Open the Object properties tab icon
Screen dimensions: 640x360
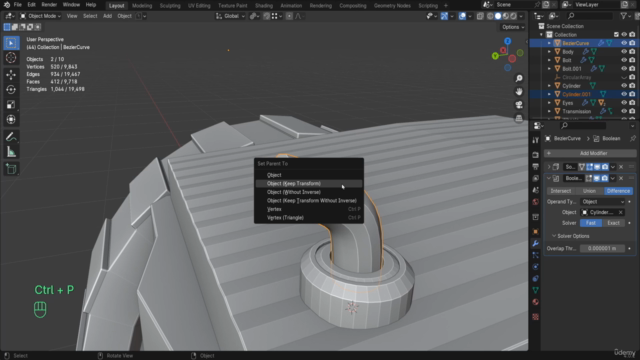tap(536, 231)
